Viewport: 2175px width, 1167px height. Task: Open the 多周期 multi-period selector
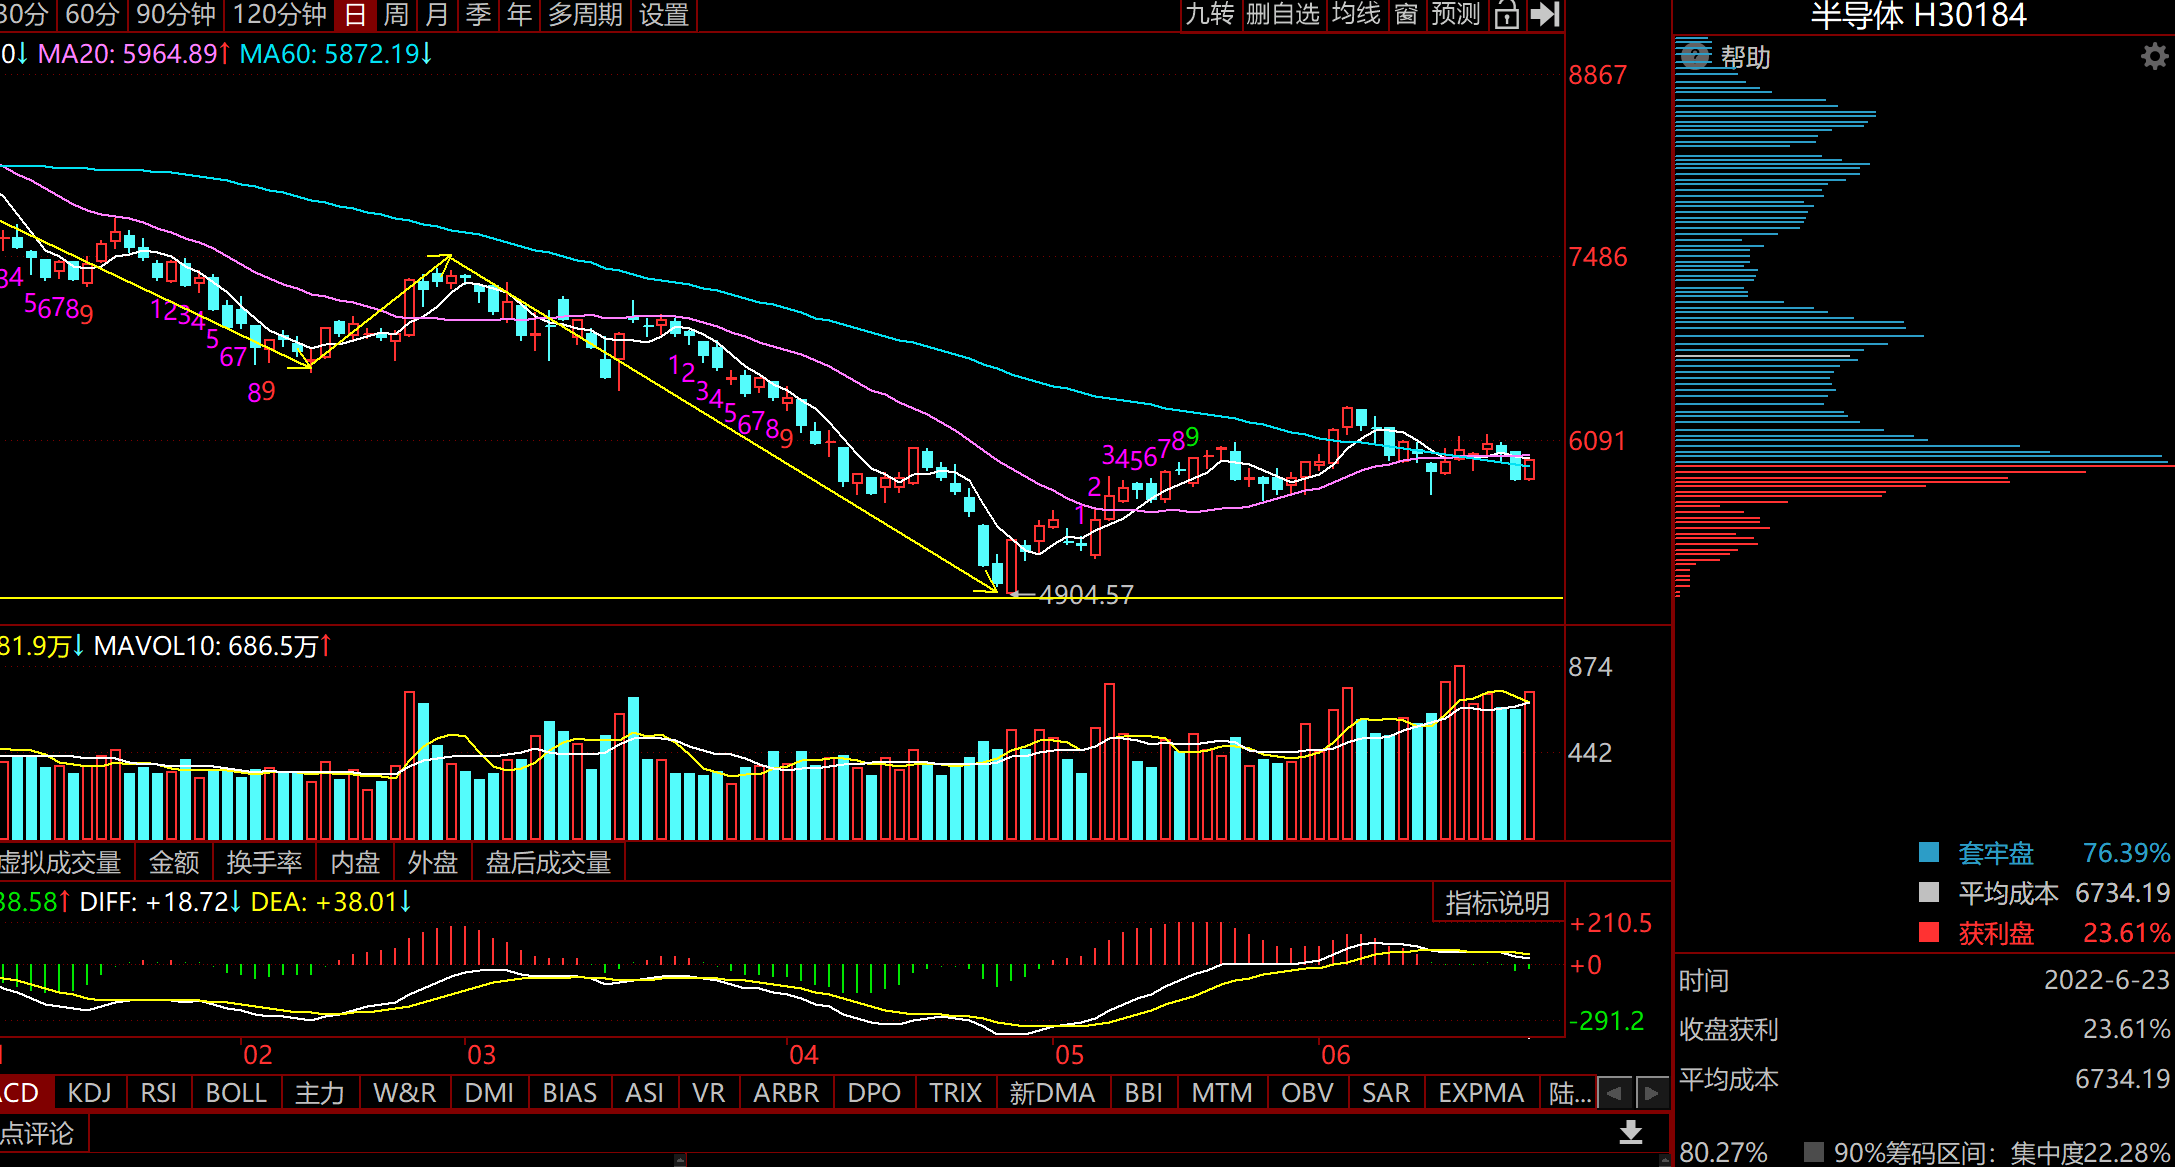585,15
